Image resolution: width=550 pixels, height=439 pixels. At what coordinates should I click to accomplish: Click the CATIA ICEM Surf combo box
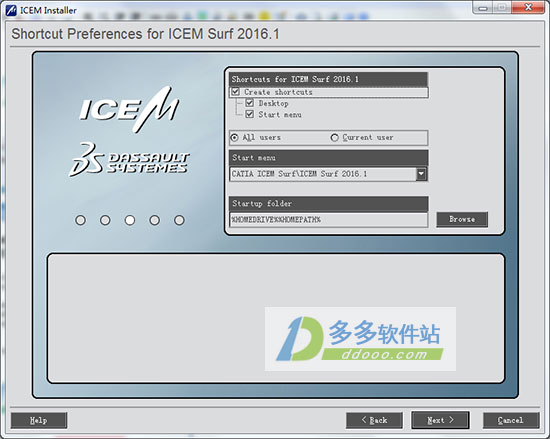click(328, 174)
